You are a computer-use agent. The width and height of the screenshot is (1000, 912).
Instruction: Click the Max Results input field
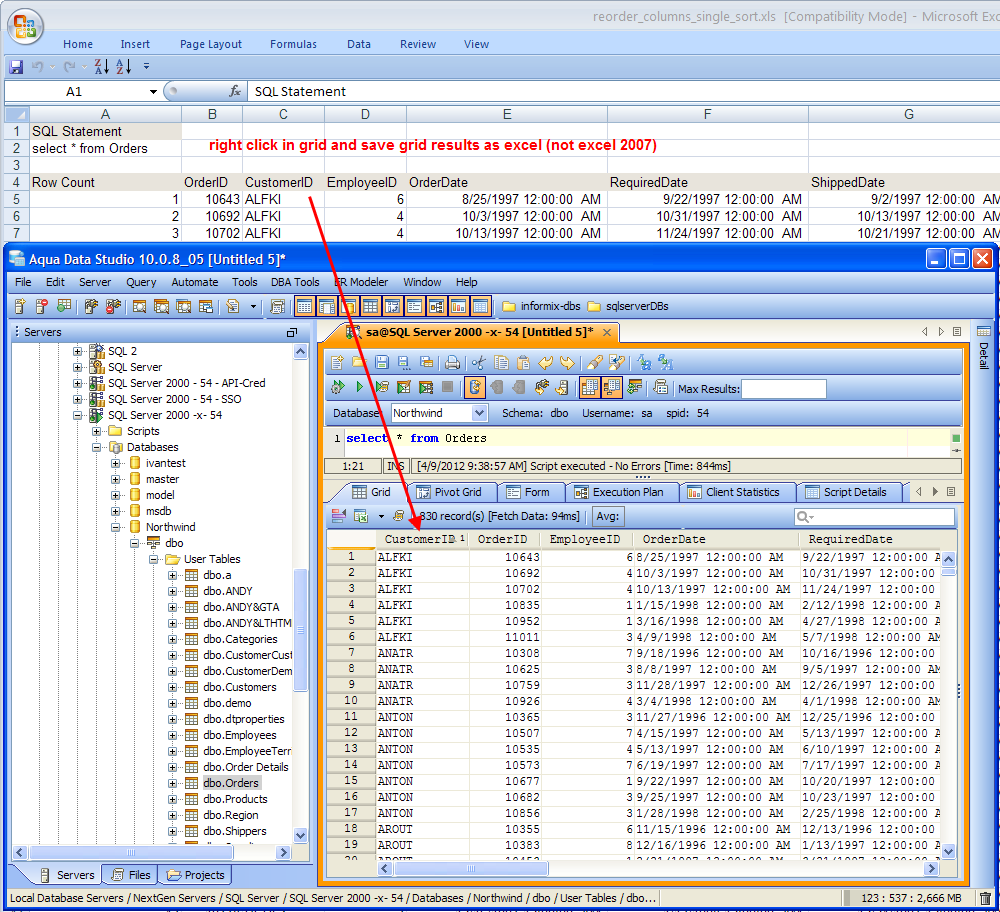click(x=784, y=388)
